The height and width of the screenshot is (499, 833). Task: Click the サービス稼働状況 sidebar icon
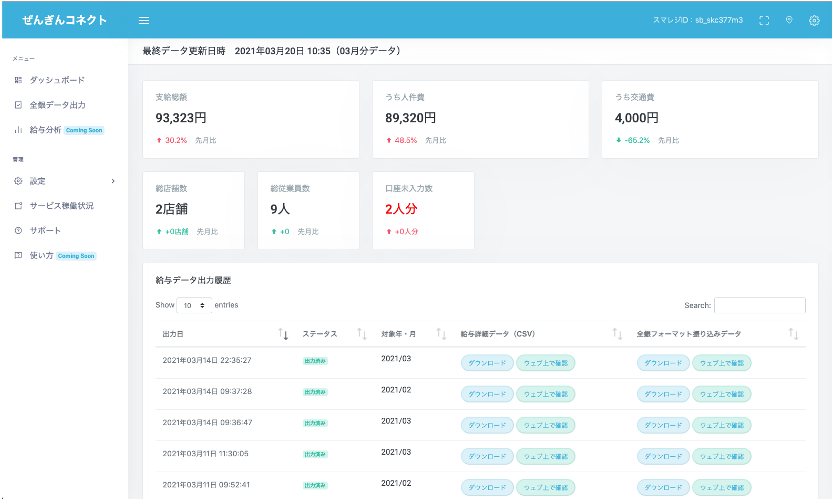point(18,205)
